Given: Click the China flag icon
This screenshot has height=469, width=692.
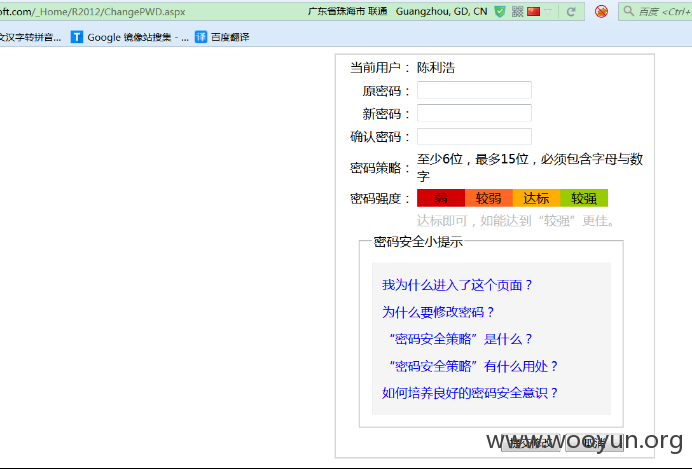Looking at the screenshot, I should pyautogui.click(x=534, y=11).
